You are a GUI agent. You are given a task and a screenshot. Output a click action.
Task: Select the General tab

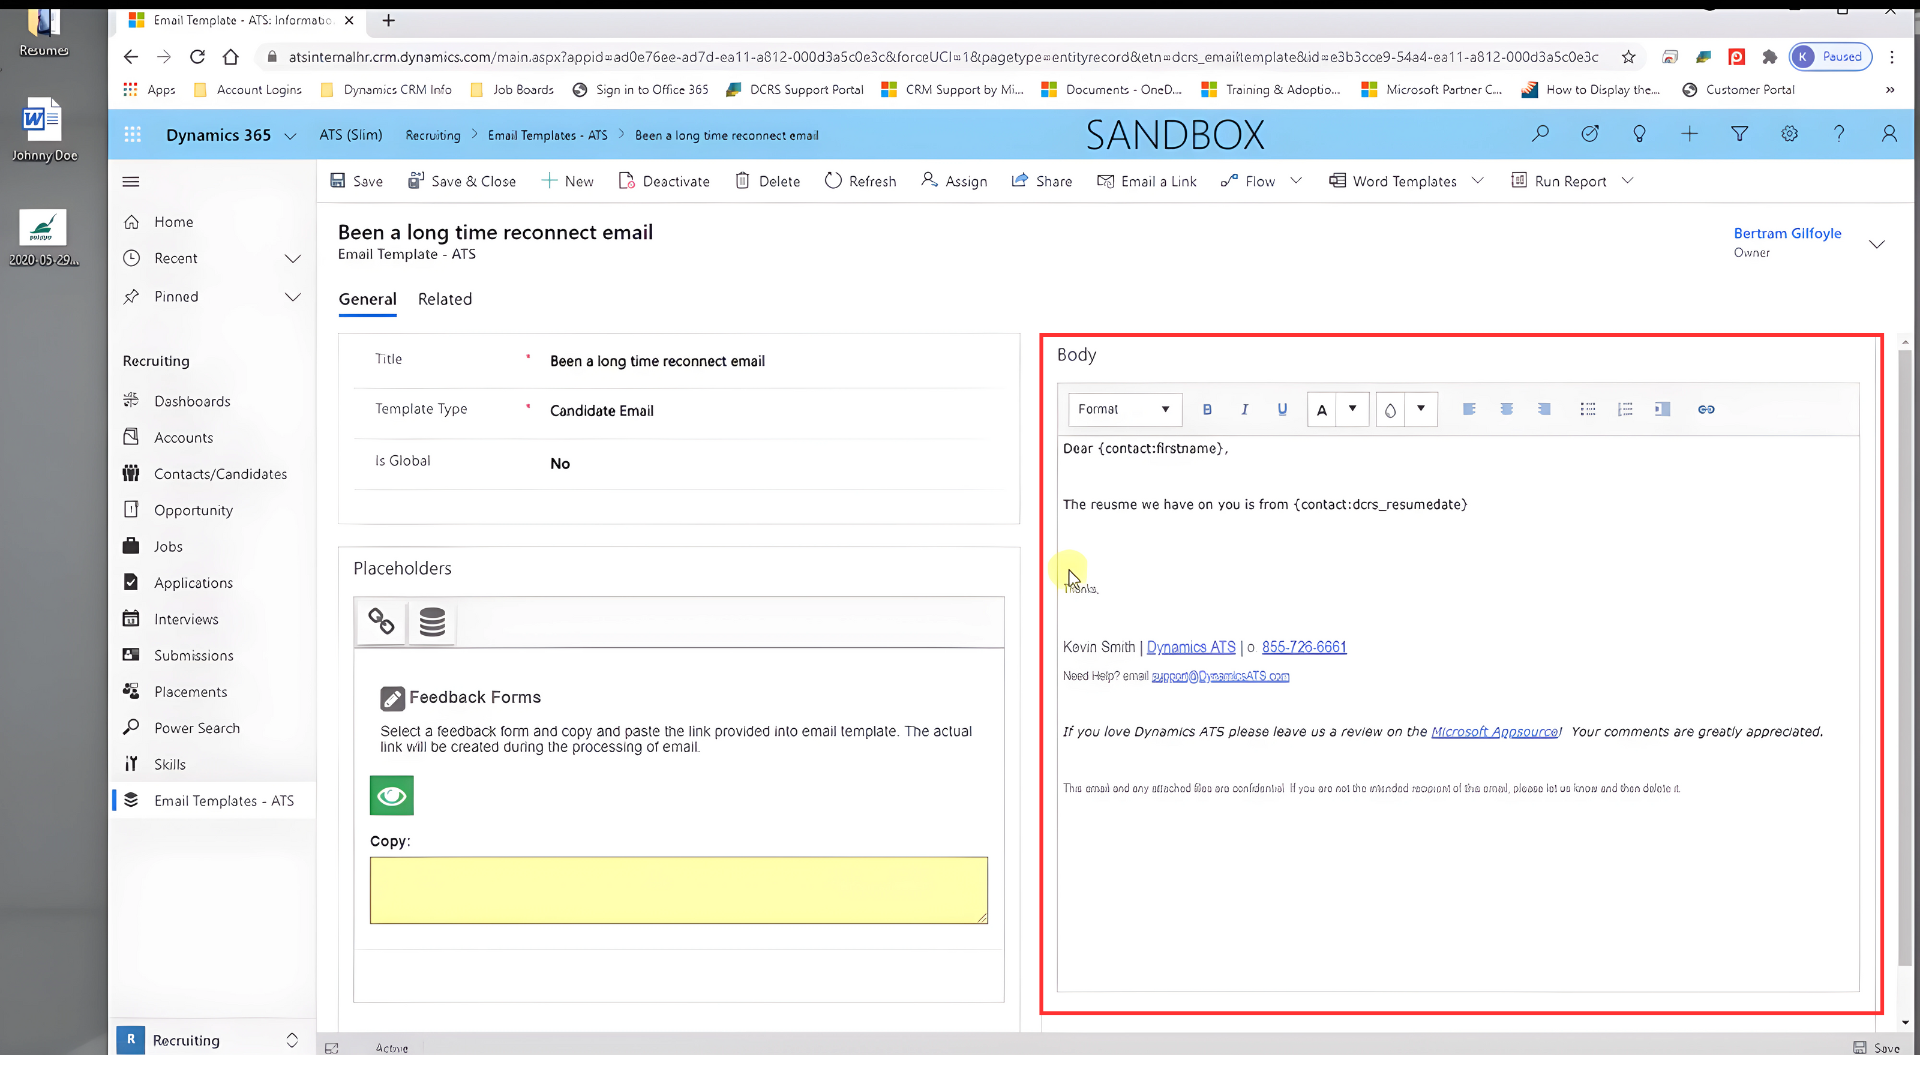coord(367,299)
